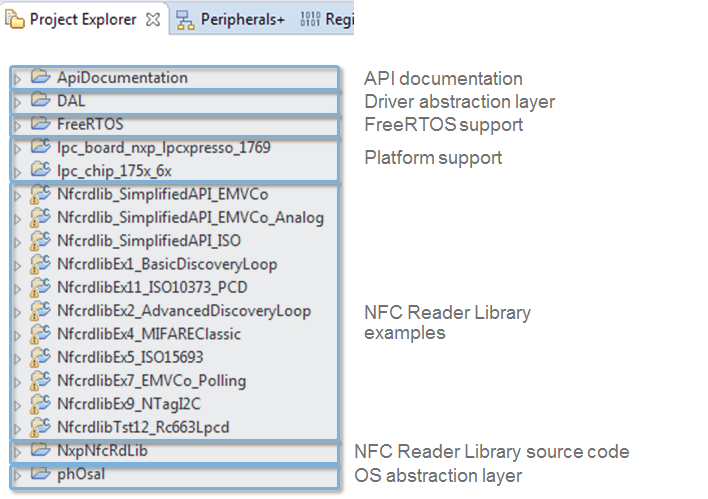Viewport: 708px width, 499px height.
Task: Click the lpc_chip_175x_6x project icon
Action: 40,170
